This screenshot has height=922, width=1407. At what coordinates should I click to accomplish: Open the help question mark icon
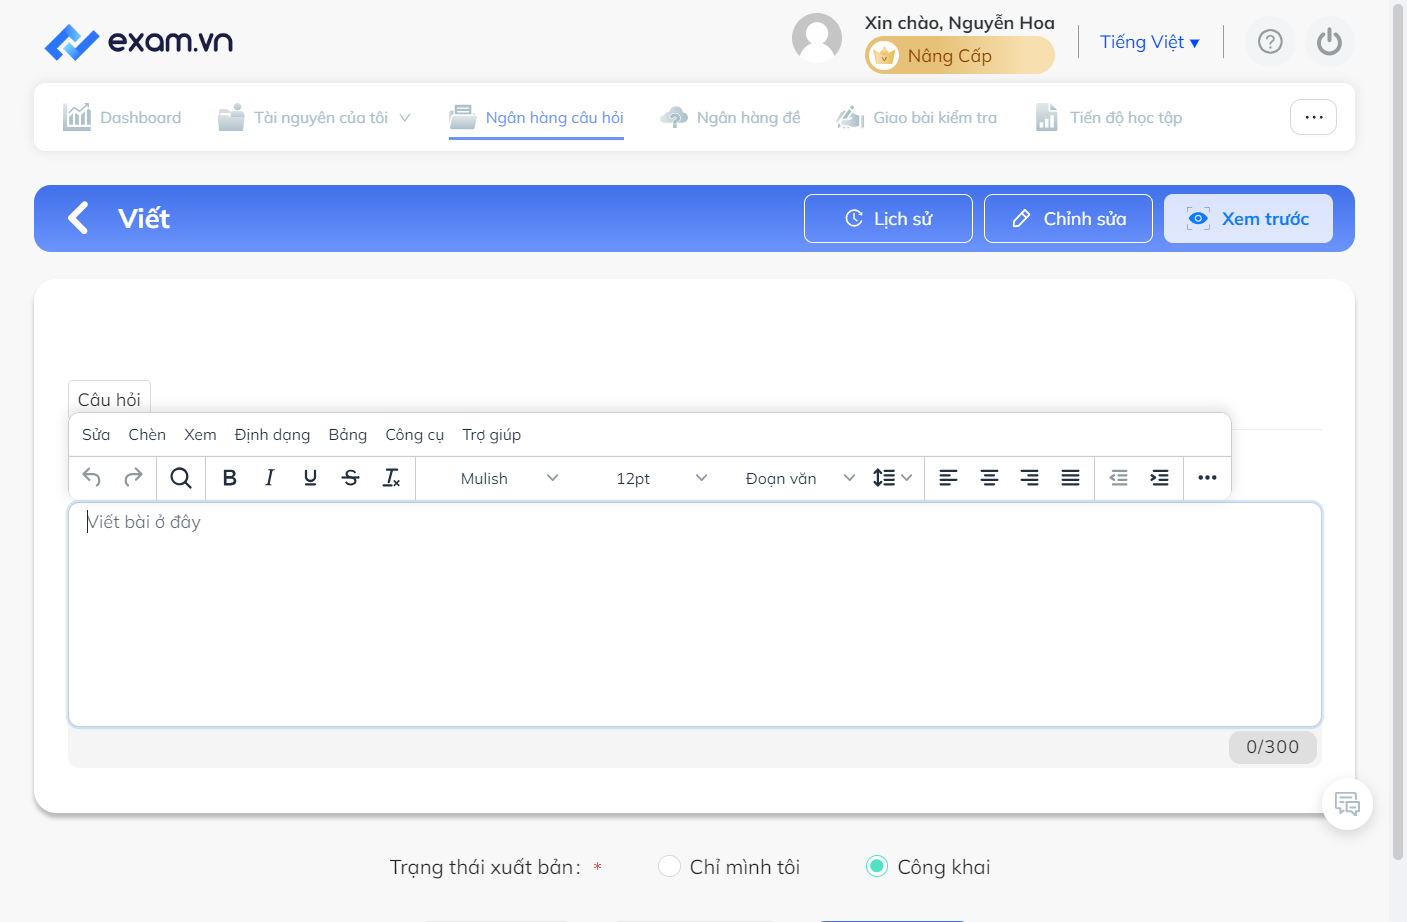(1270, 42)
